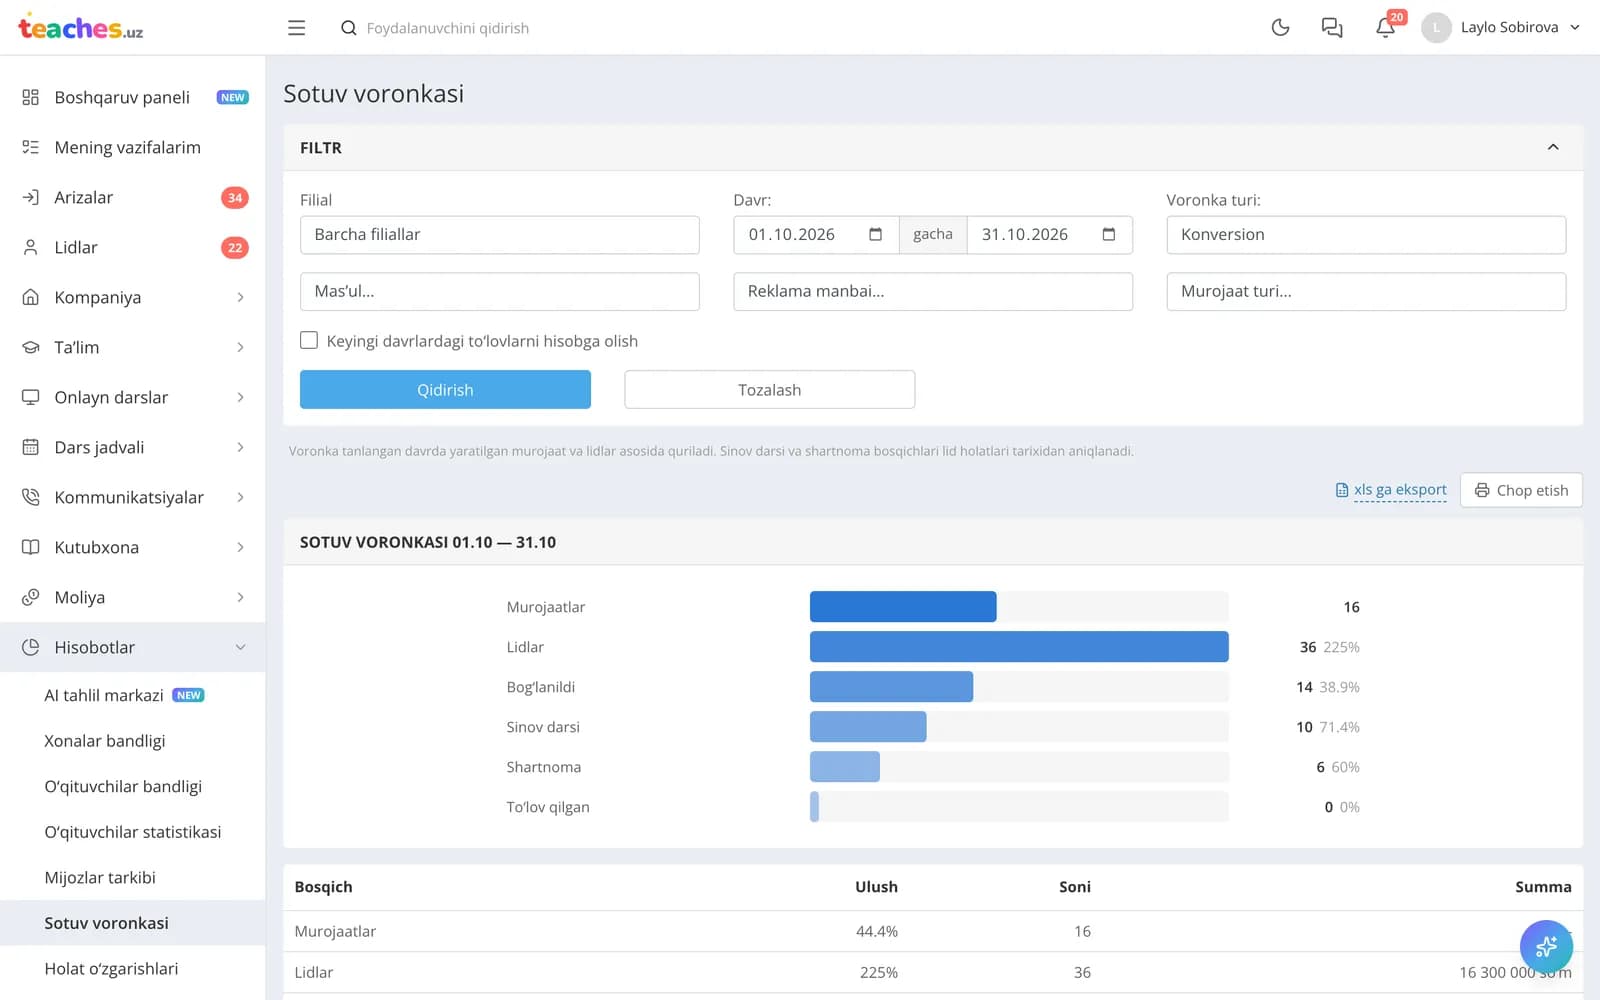1600x1000 pixels.
Task: Toggle dark mode moon icon
Action: 1280,28
